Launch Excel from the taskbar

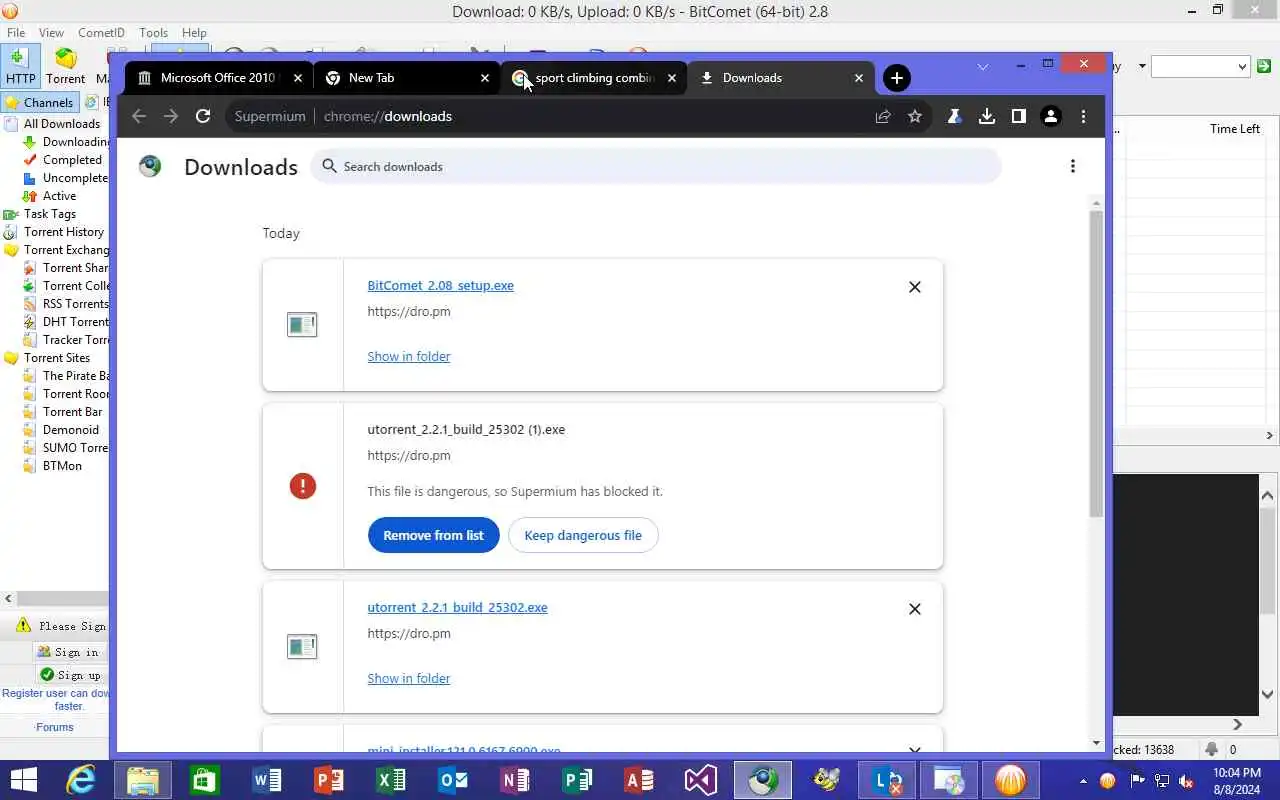(x=391, y=780)
